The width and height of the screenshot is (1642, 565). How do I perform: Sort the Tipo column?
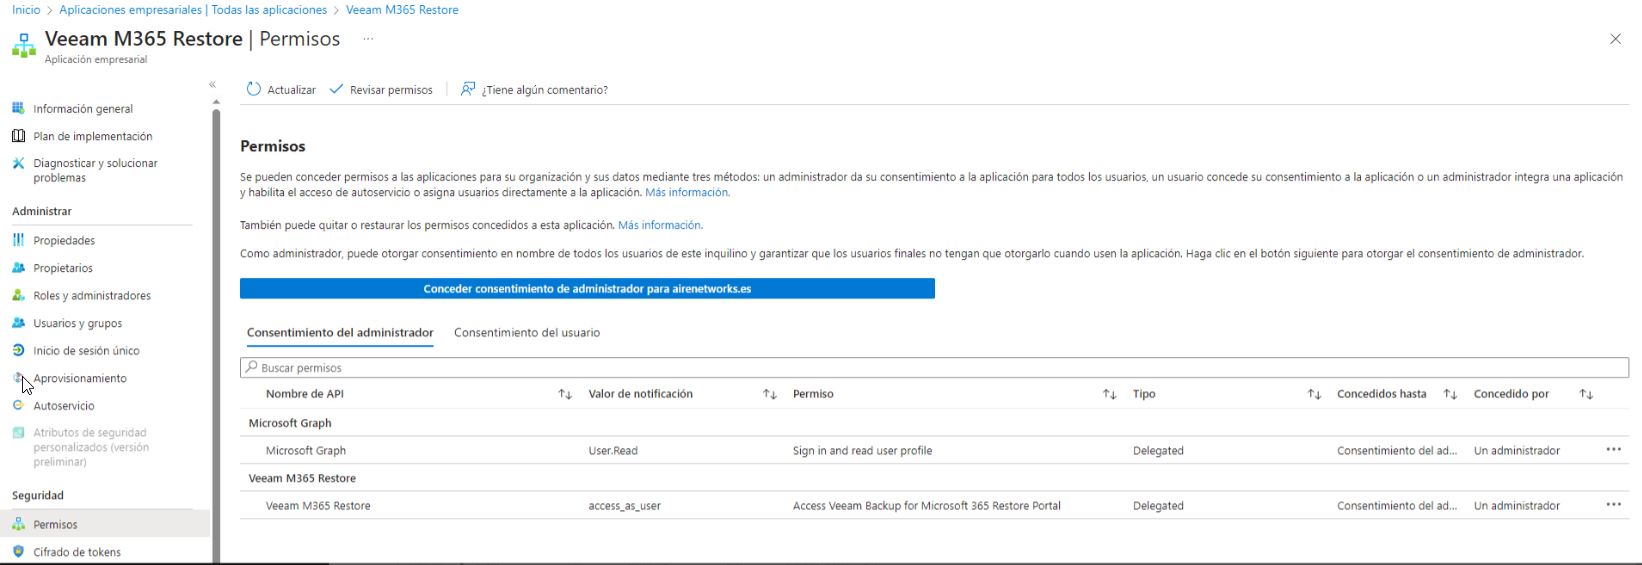[x=1314, y=395]
